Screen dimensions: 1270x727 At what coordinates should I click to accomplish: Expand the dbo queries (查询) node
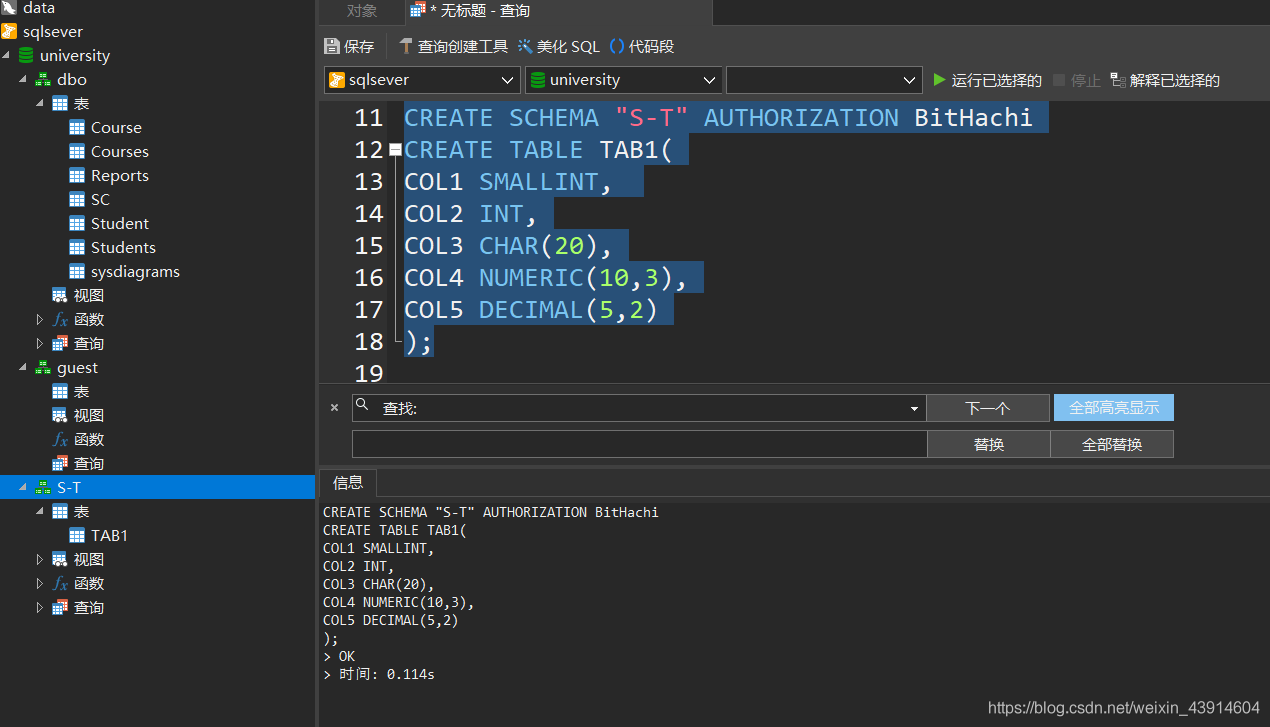40,344
